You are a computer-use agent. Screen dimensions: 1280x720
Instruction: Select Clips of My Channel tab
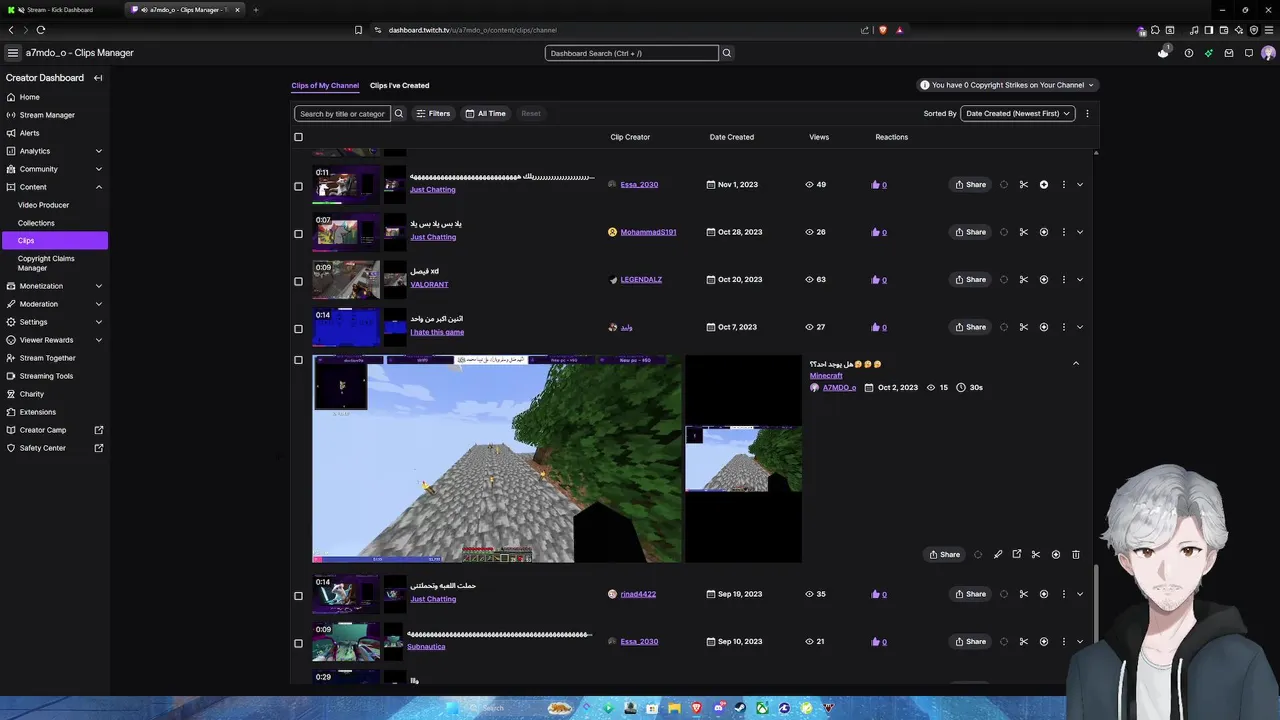click(325, 85)
